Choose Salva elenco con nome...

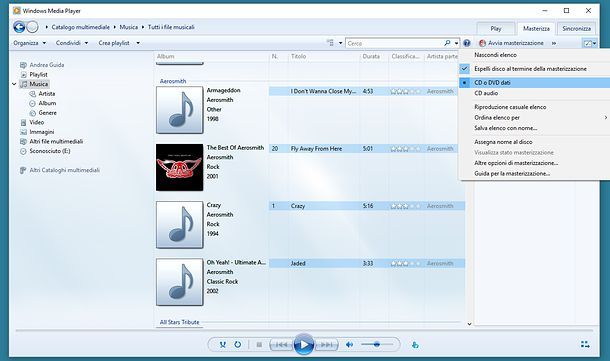(x=535, y=128)
